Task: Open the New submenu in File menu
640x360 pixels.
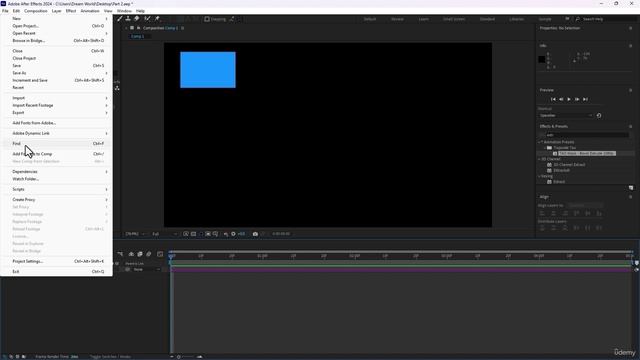Action: click(56, 19)
